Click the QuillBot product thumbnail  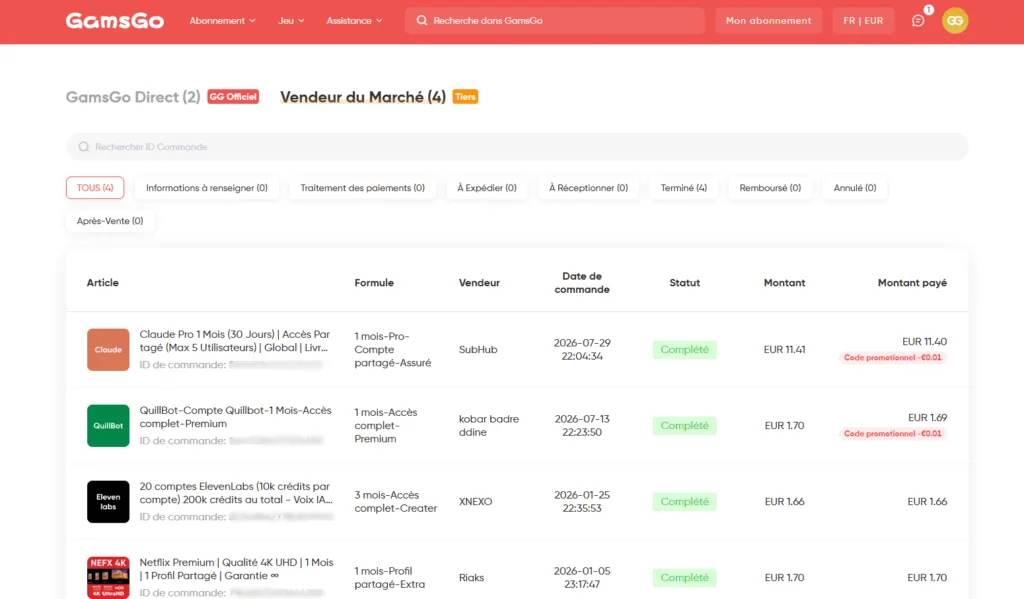108,426
